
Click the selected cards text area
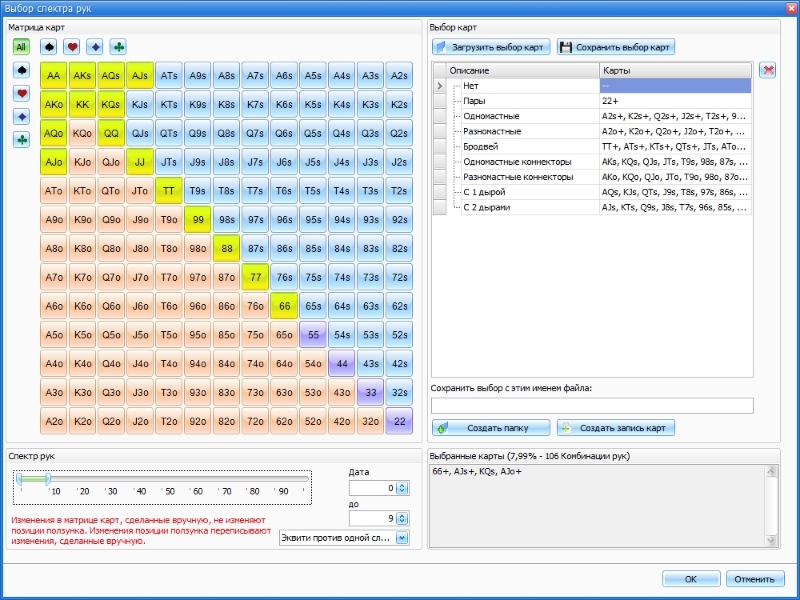[597, 506]
